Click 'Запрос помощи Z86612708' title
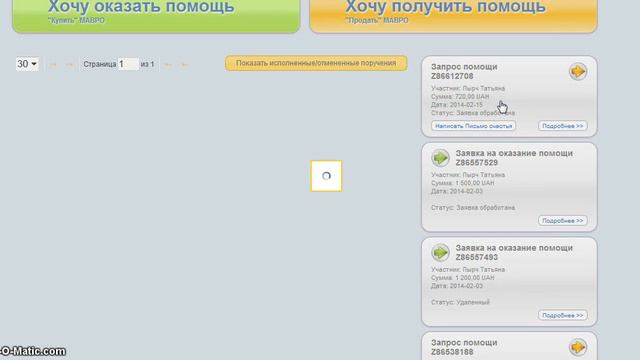This screenshot has width=640, height=360. coord(464,71)
